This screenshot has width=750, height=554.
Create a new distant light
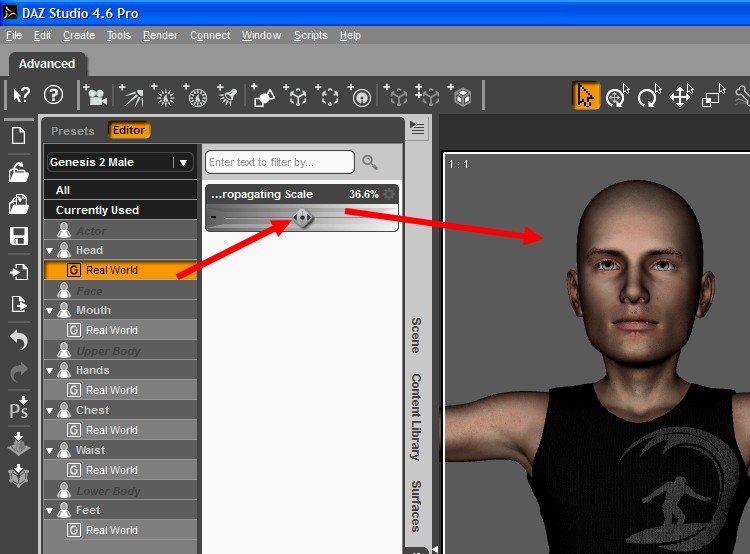pyautogui.click(x=195, y=95)
